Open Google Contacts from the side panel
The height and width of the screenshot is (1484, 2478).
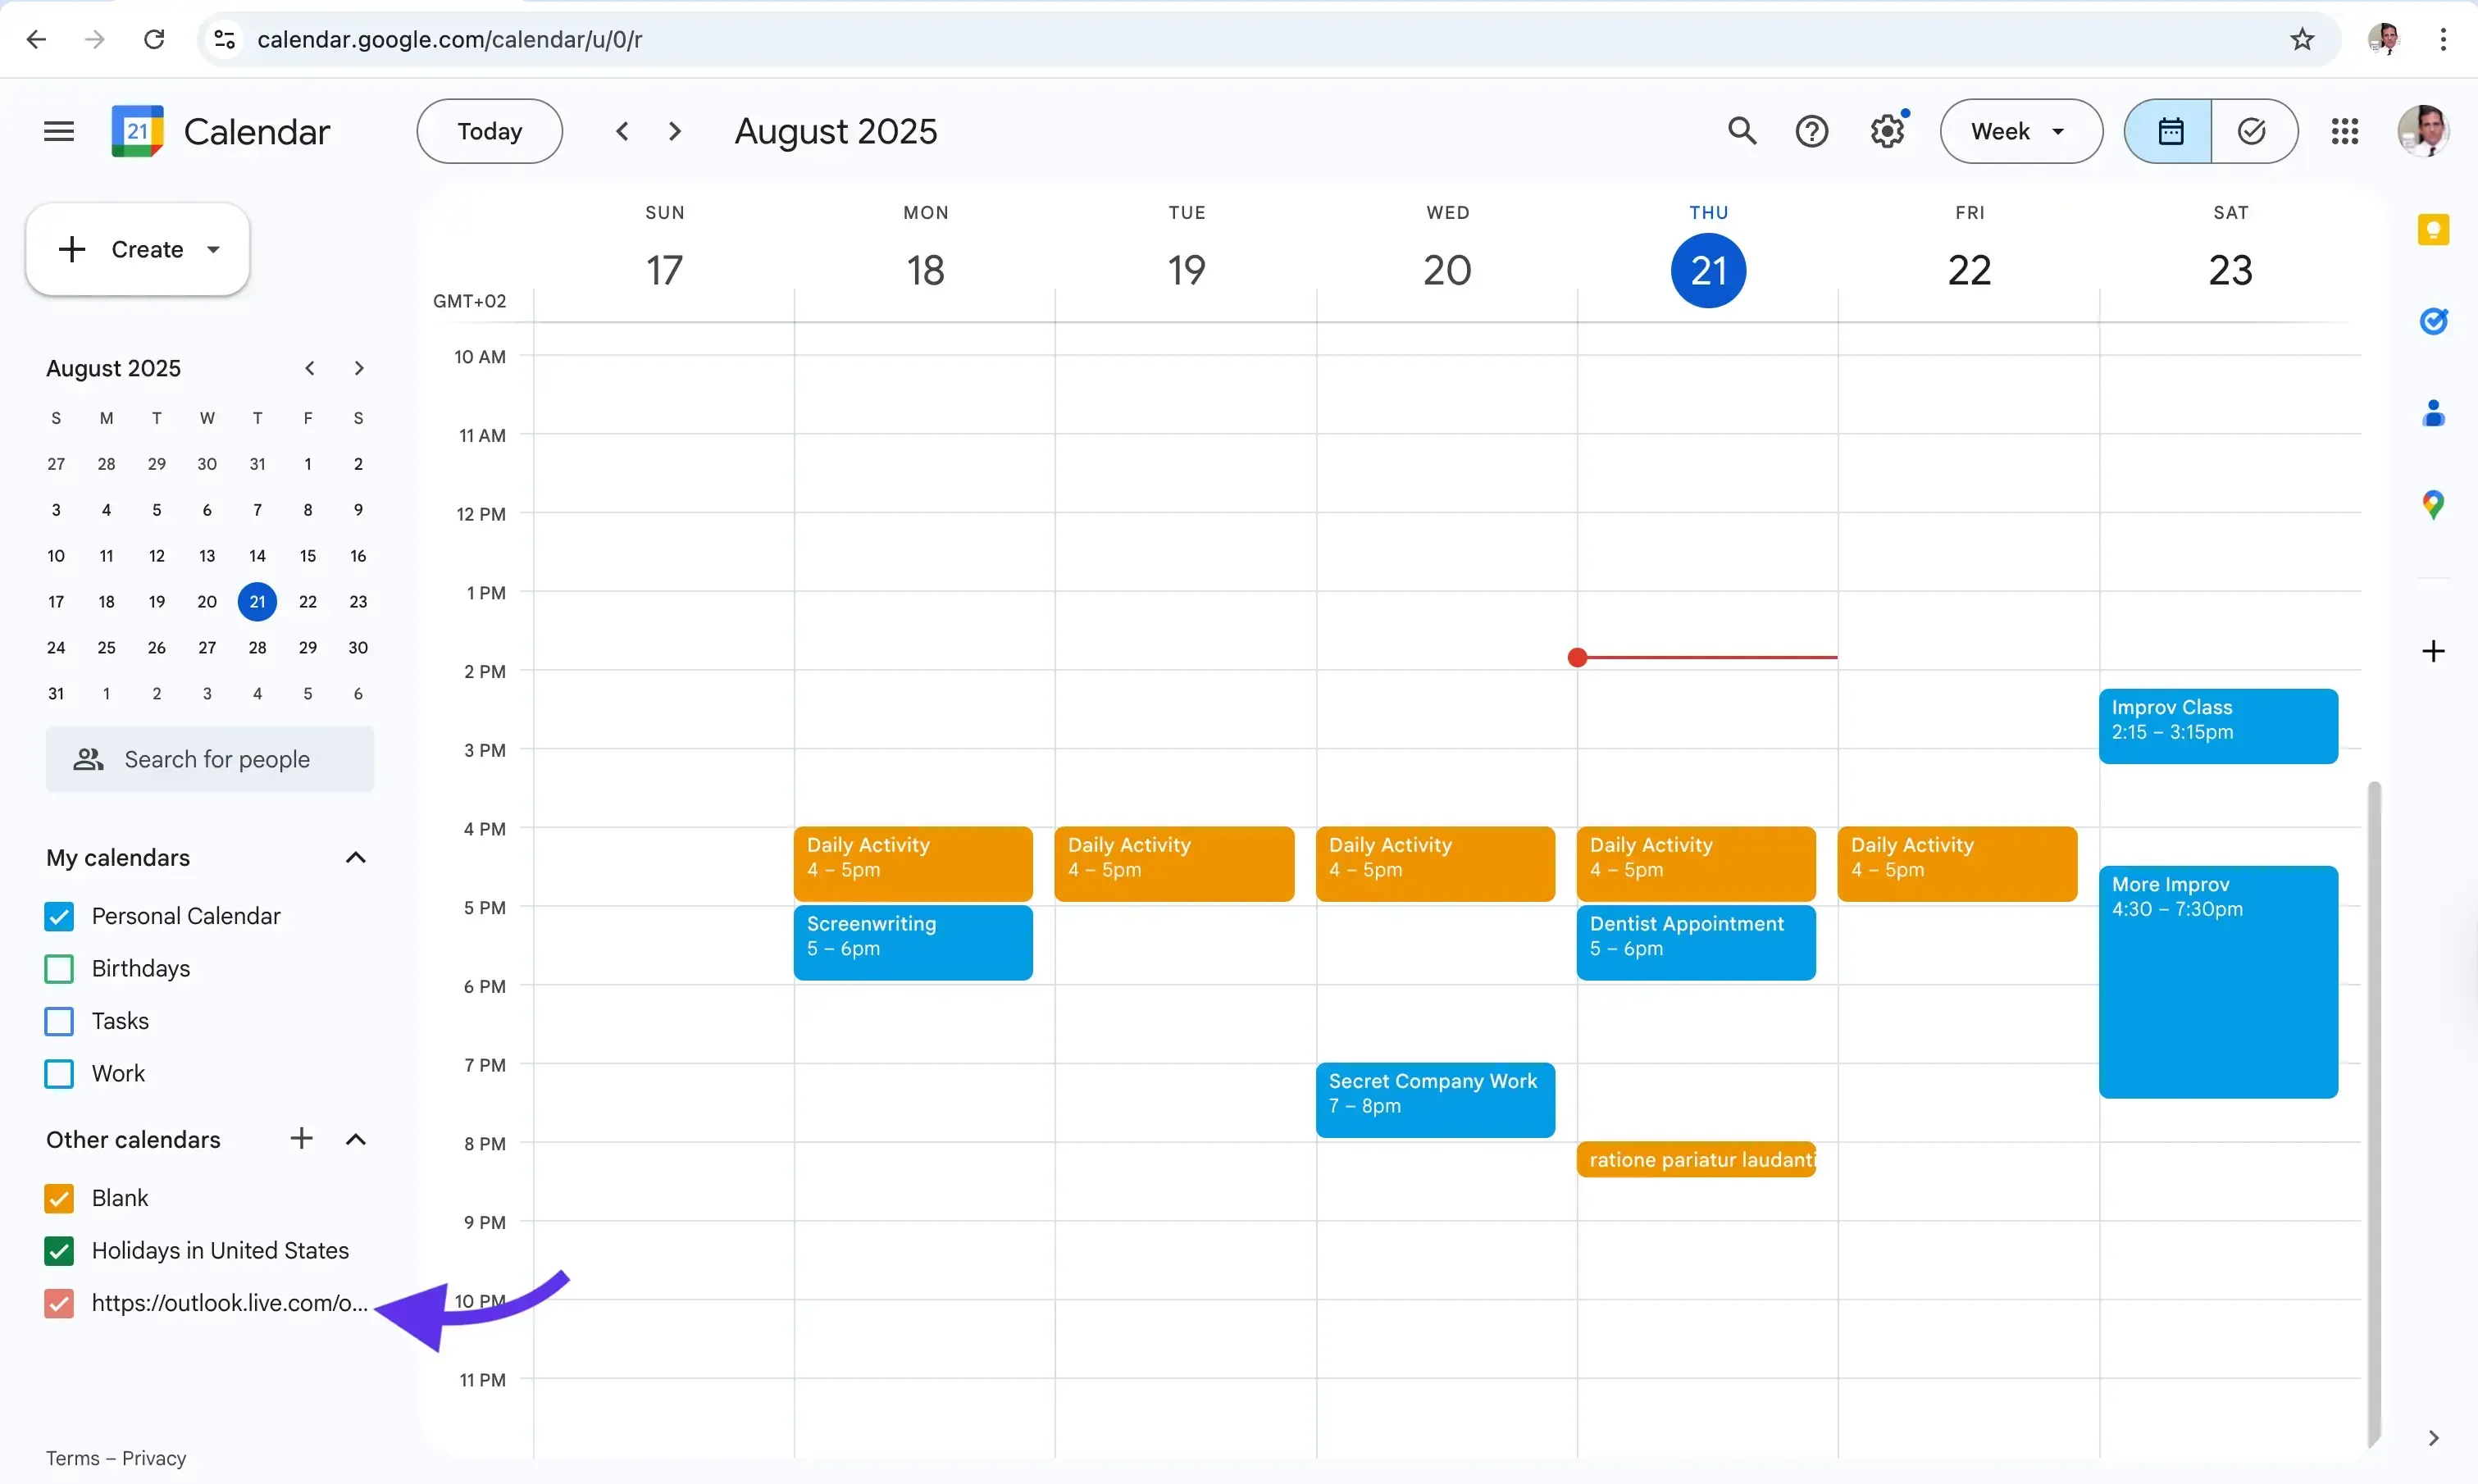(x=2434, y=412)
